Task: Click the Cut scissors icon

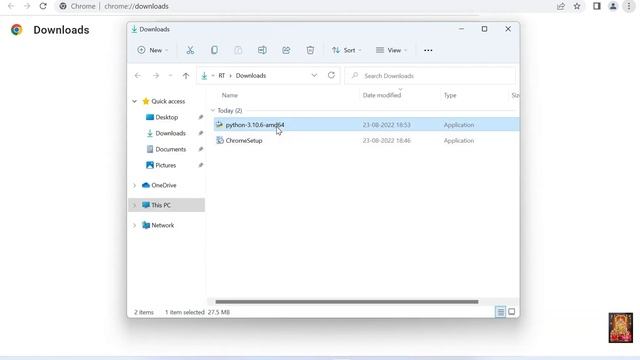Action: 190,50
